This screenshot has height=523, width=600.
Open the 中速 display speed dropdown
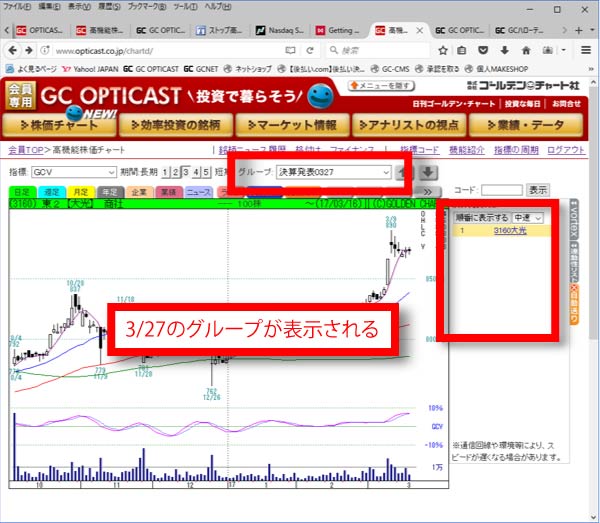coord(528,218)
